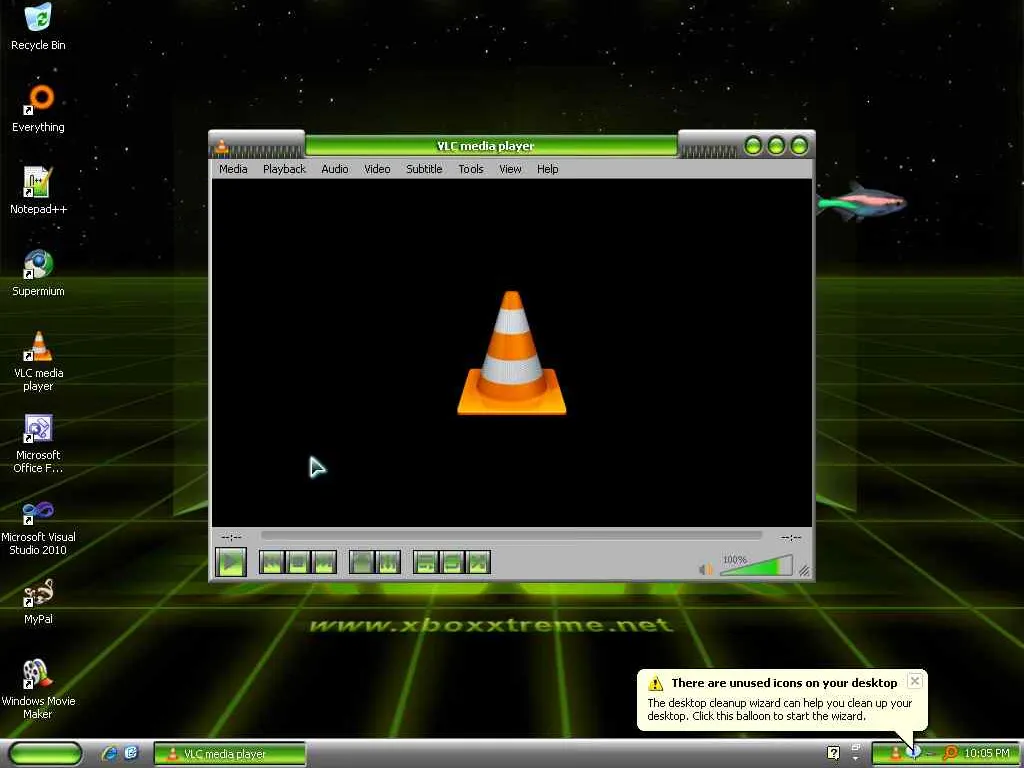
Task: Open the Tools menu
Action: 471,169
